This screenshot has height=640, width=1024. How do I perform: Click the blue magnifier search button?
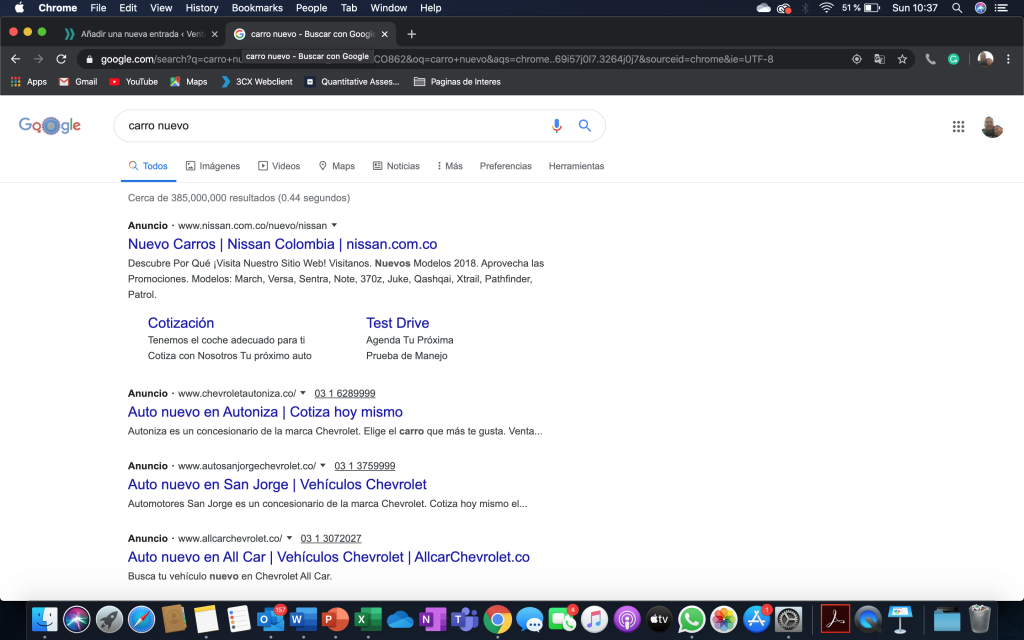585,125
